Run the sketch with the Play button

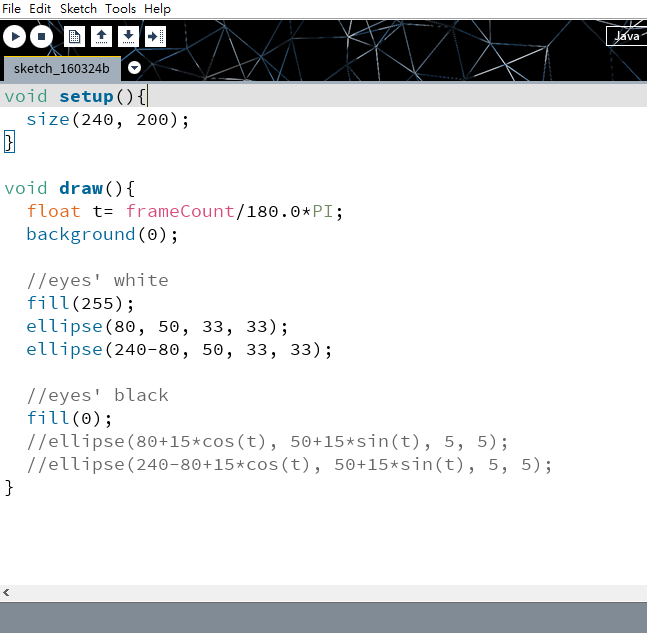coord(14,37)
